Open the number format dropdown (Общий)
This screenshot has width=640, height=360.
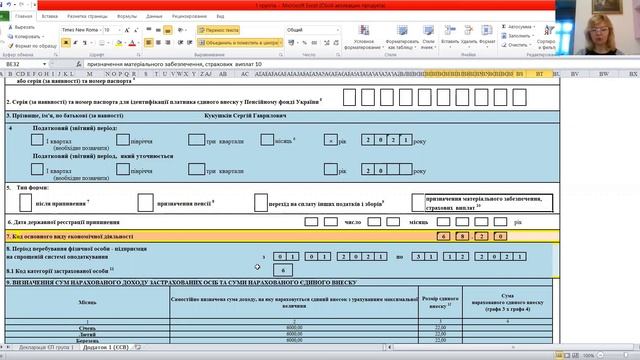click(338, 30)
